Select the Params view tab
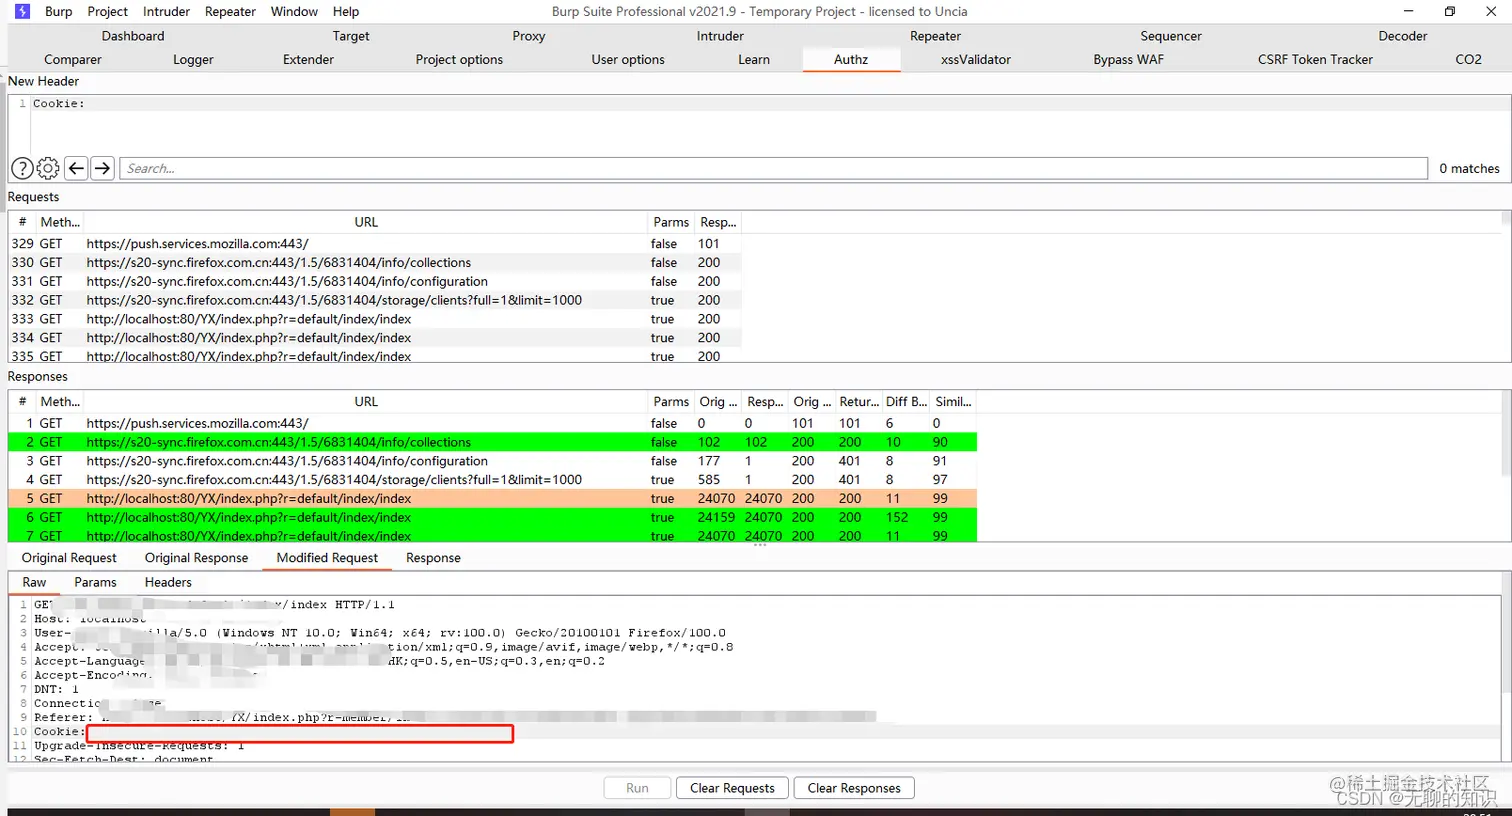 95,582
